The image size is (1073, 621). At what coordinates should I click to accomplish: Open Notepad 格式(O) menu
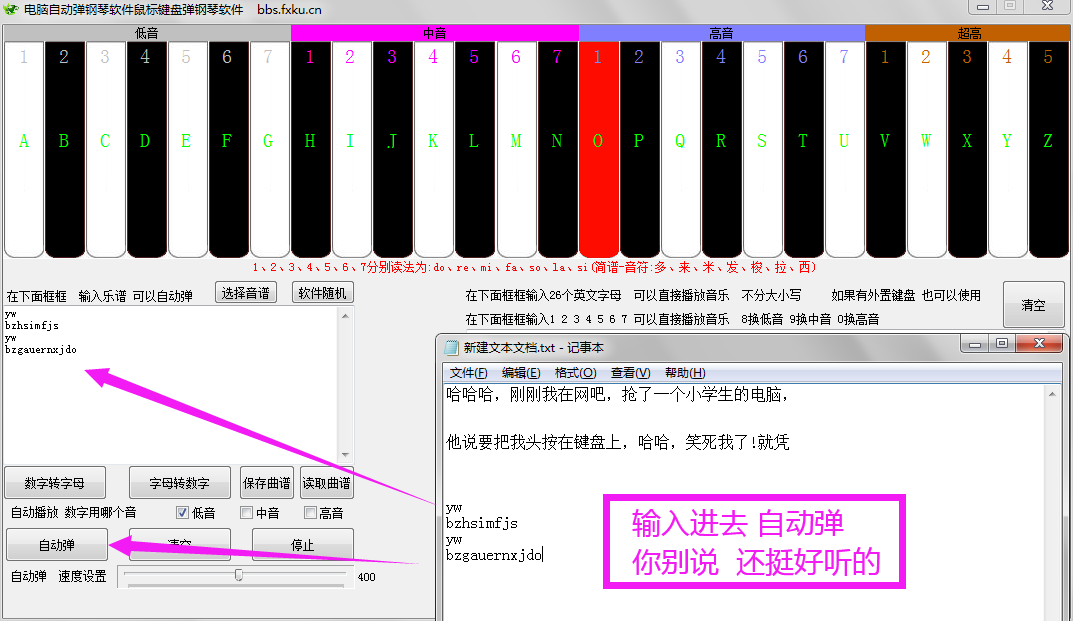tap(576, 372)
